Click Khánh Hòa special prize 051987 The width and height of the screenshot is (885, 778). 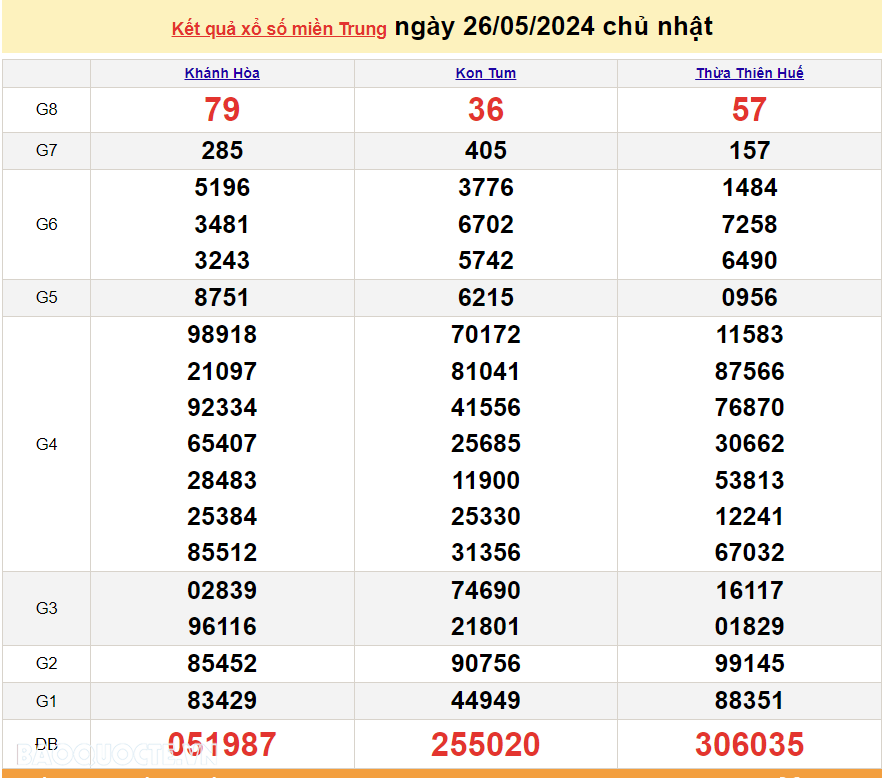222,744
